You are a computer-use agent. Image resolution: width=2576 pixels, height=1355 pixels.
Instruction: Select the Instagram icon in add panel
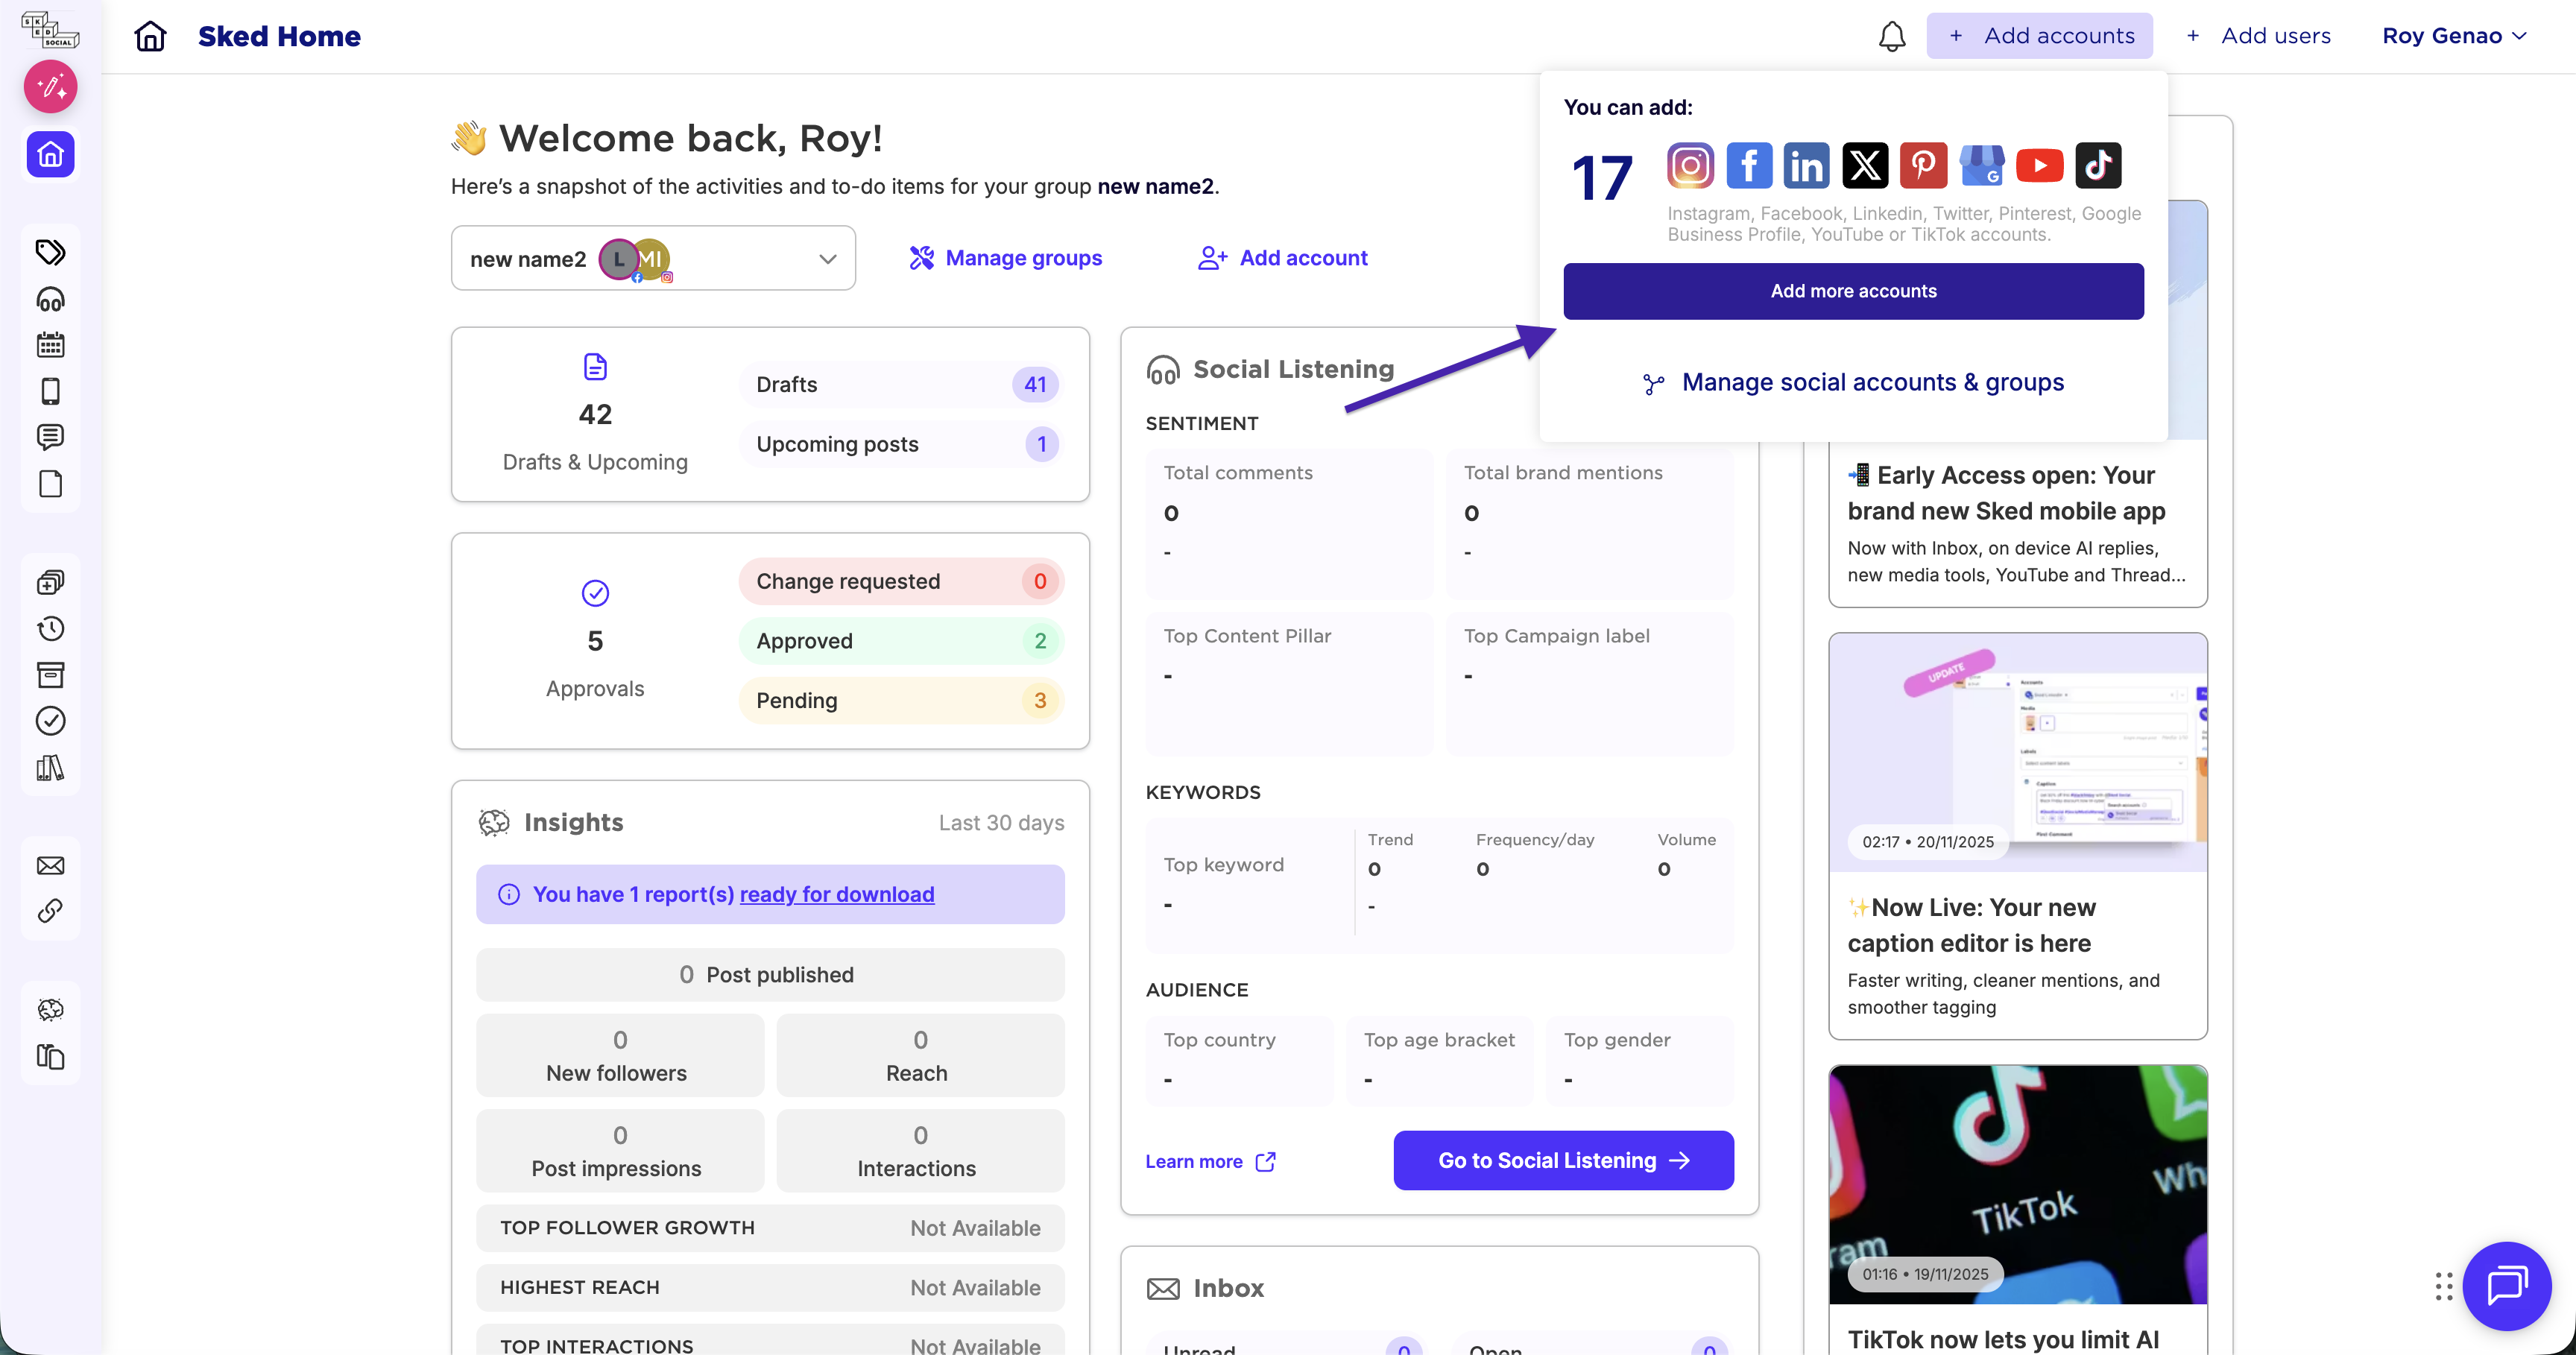1690,166
